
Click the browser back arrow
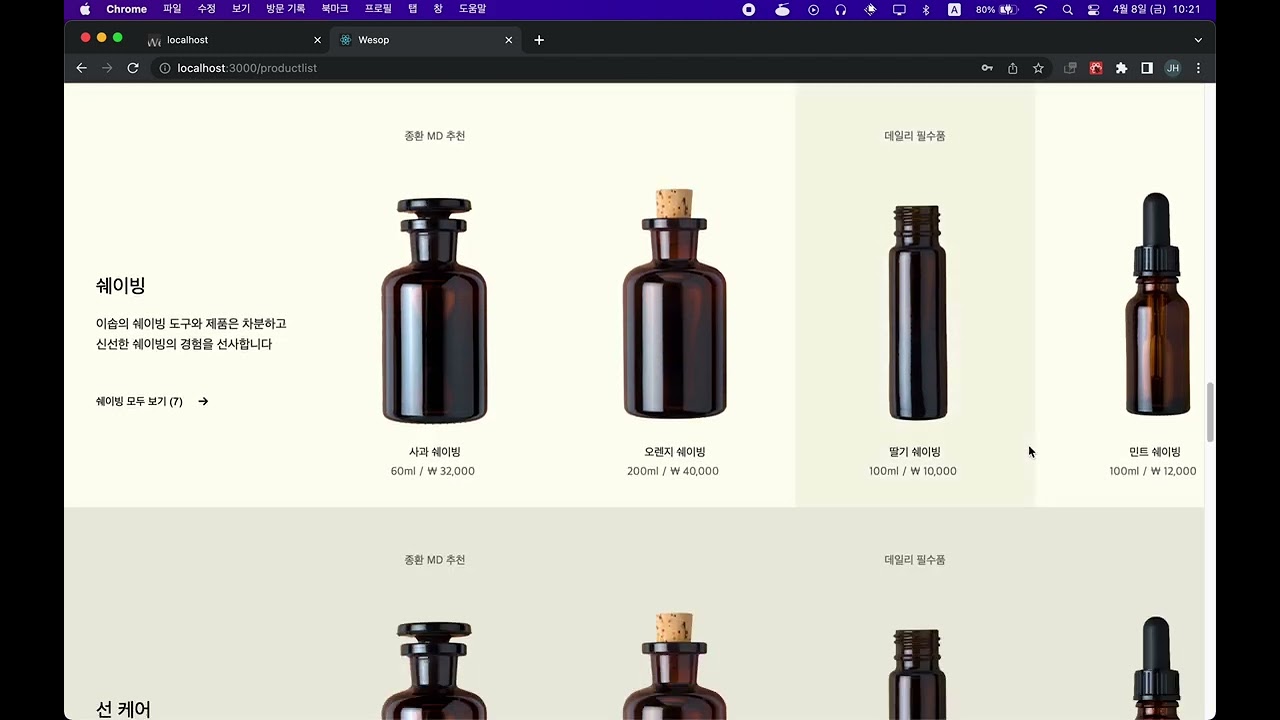tap(82, 68)
